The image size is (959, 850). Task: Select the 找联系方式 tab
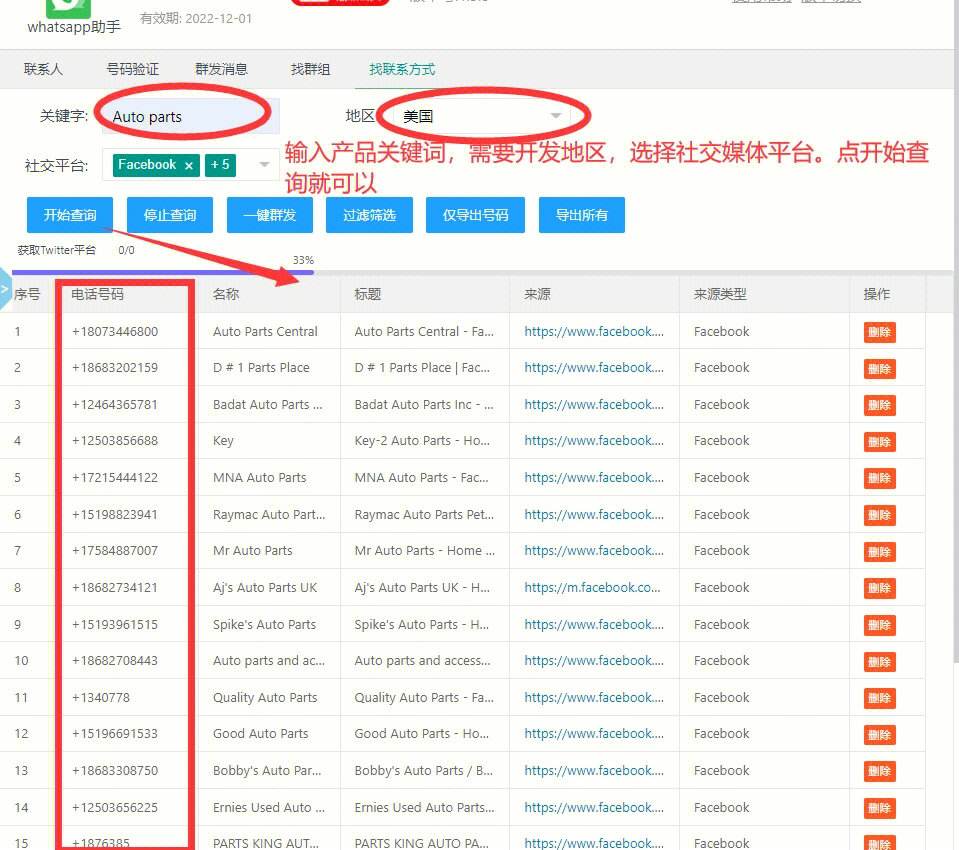coord(402,69)
